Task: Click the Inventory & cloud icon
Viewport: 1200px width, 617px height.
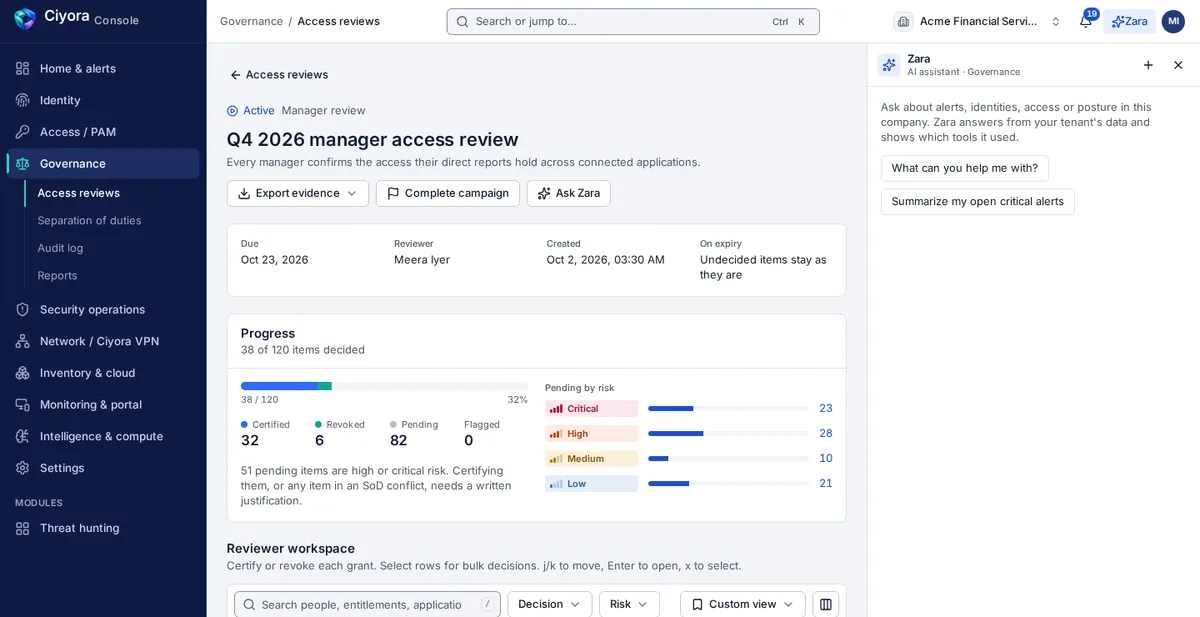Action: (x=22, y=373)
